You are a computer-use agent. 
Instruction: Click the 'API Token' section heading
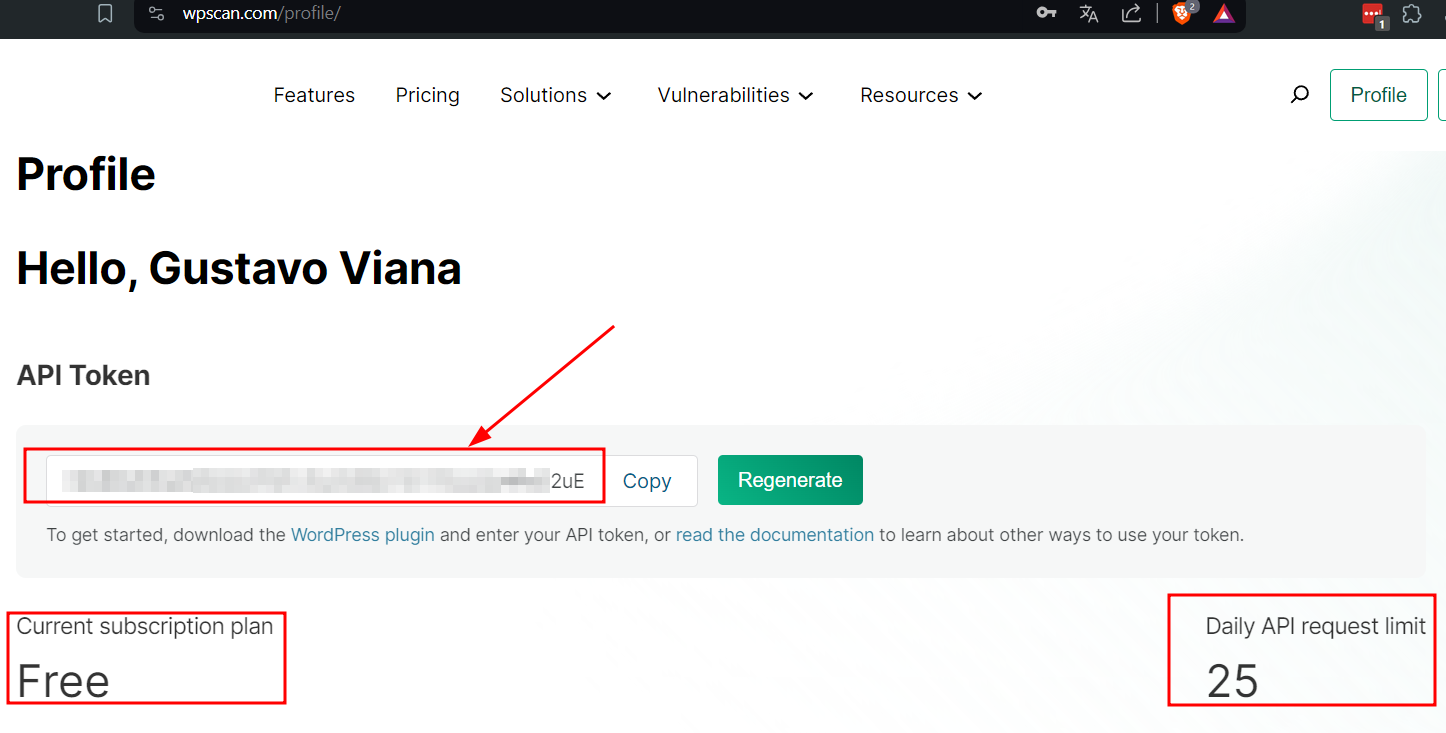coord(83,376)
